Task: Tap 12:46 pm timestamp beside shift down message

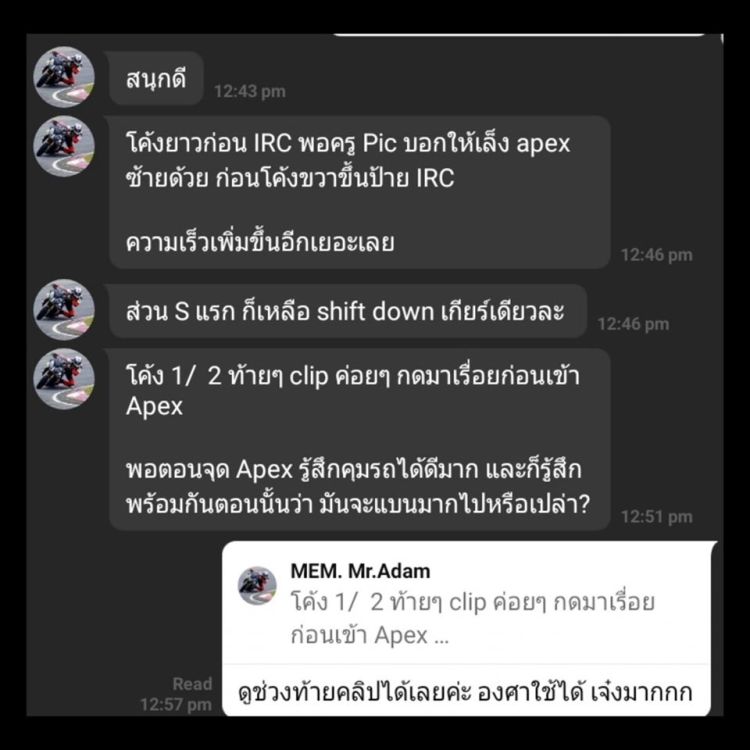Action: 633,324
